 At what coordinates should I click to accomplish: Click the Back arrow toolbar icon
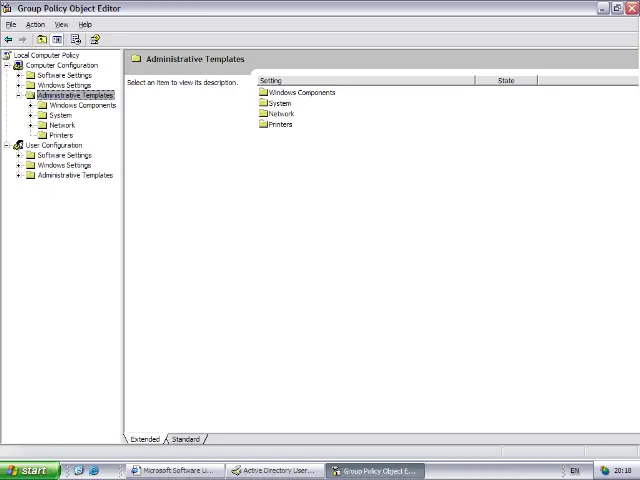[x=8, y=40]
